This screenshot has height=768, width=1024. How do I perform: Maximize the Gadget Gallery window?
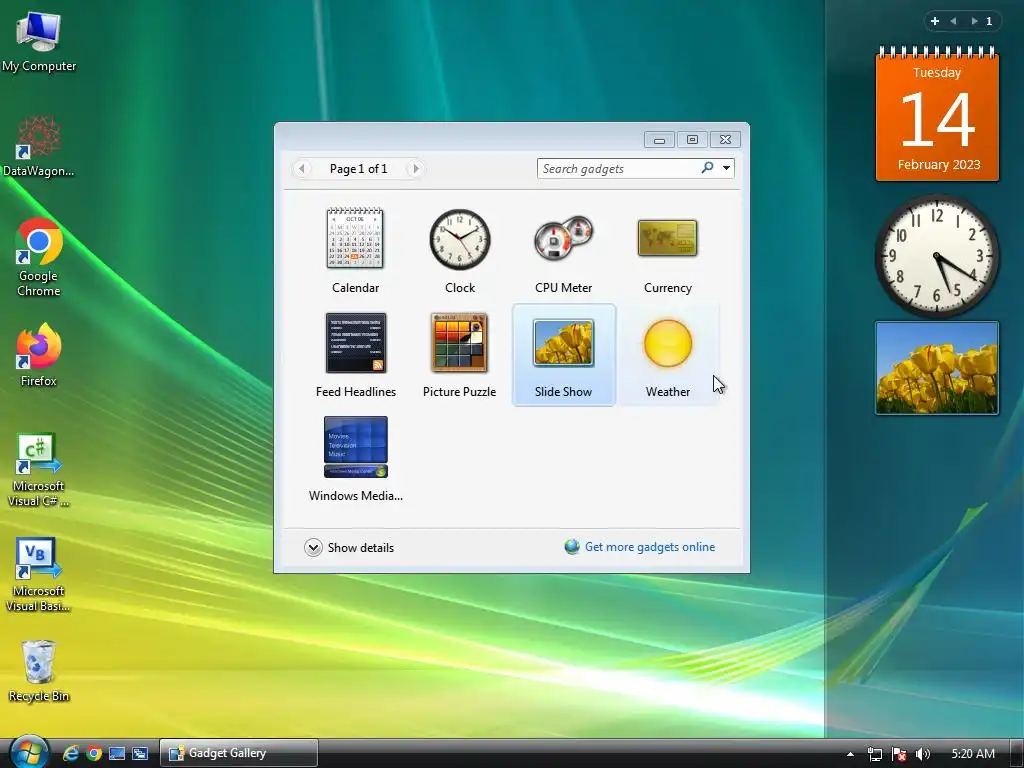692,140
